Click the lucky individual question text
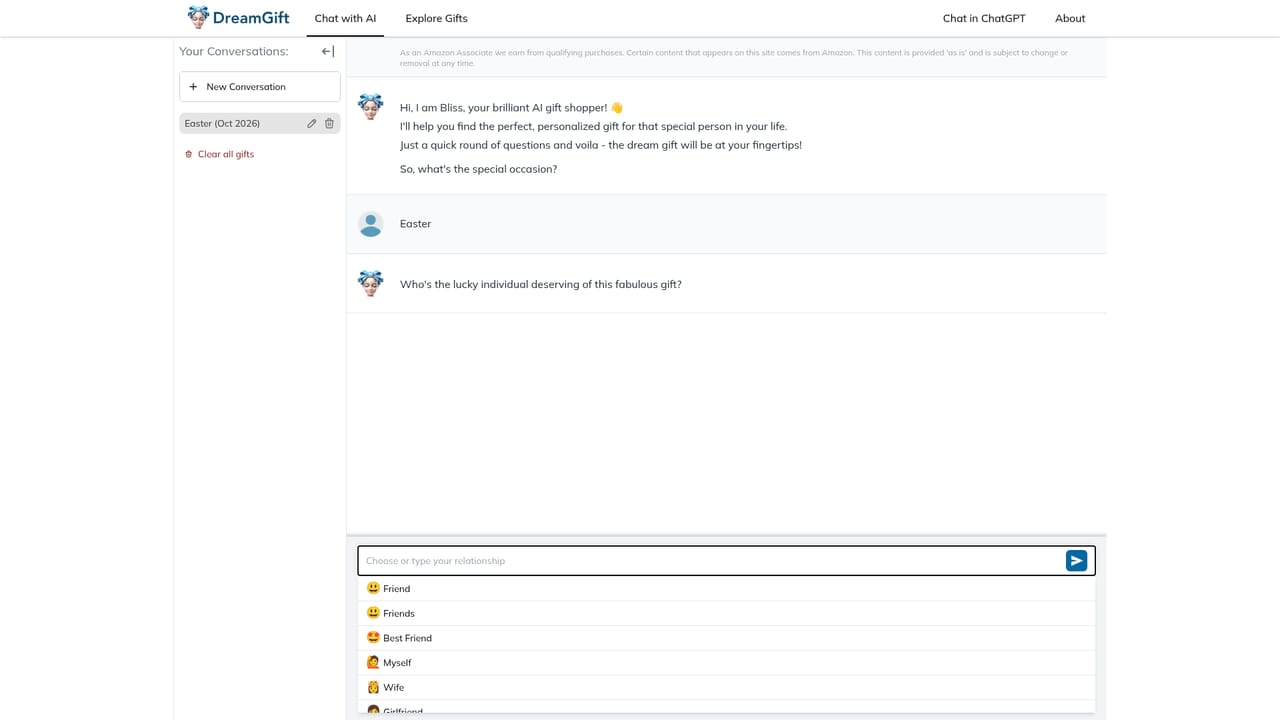 [x=540, y=285]
